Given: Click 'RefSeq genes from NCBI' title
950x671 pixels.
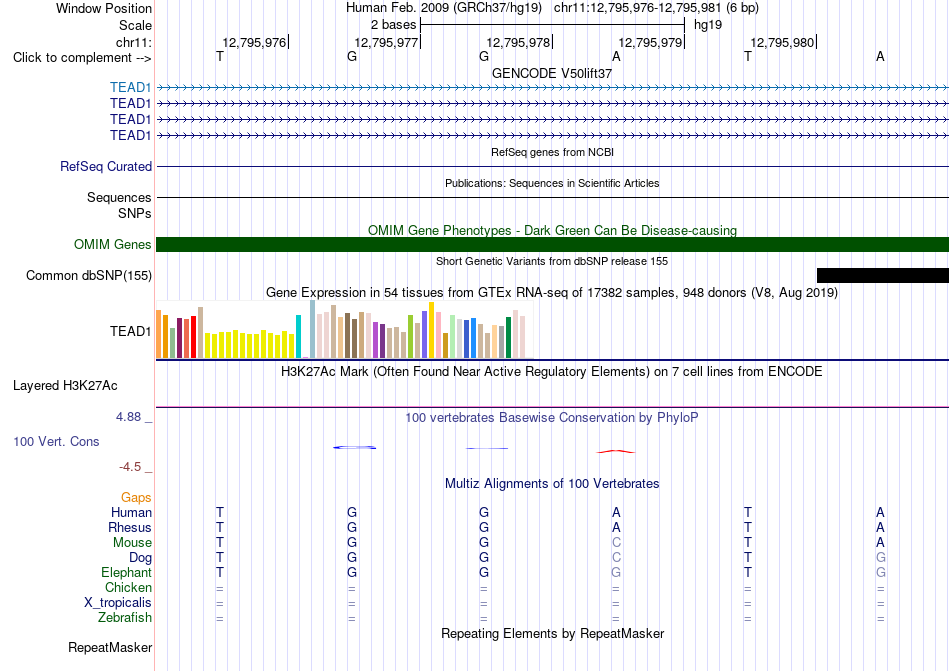Looking at the screenshot, I should tap(552, 152).
